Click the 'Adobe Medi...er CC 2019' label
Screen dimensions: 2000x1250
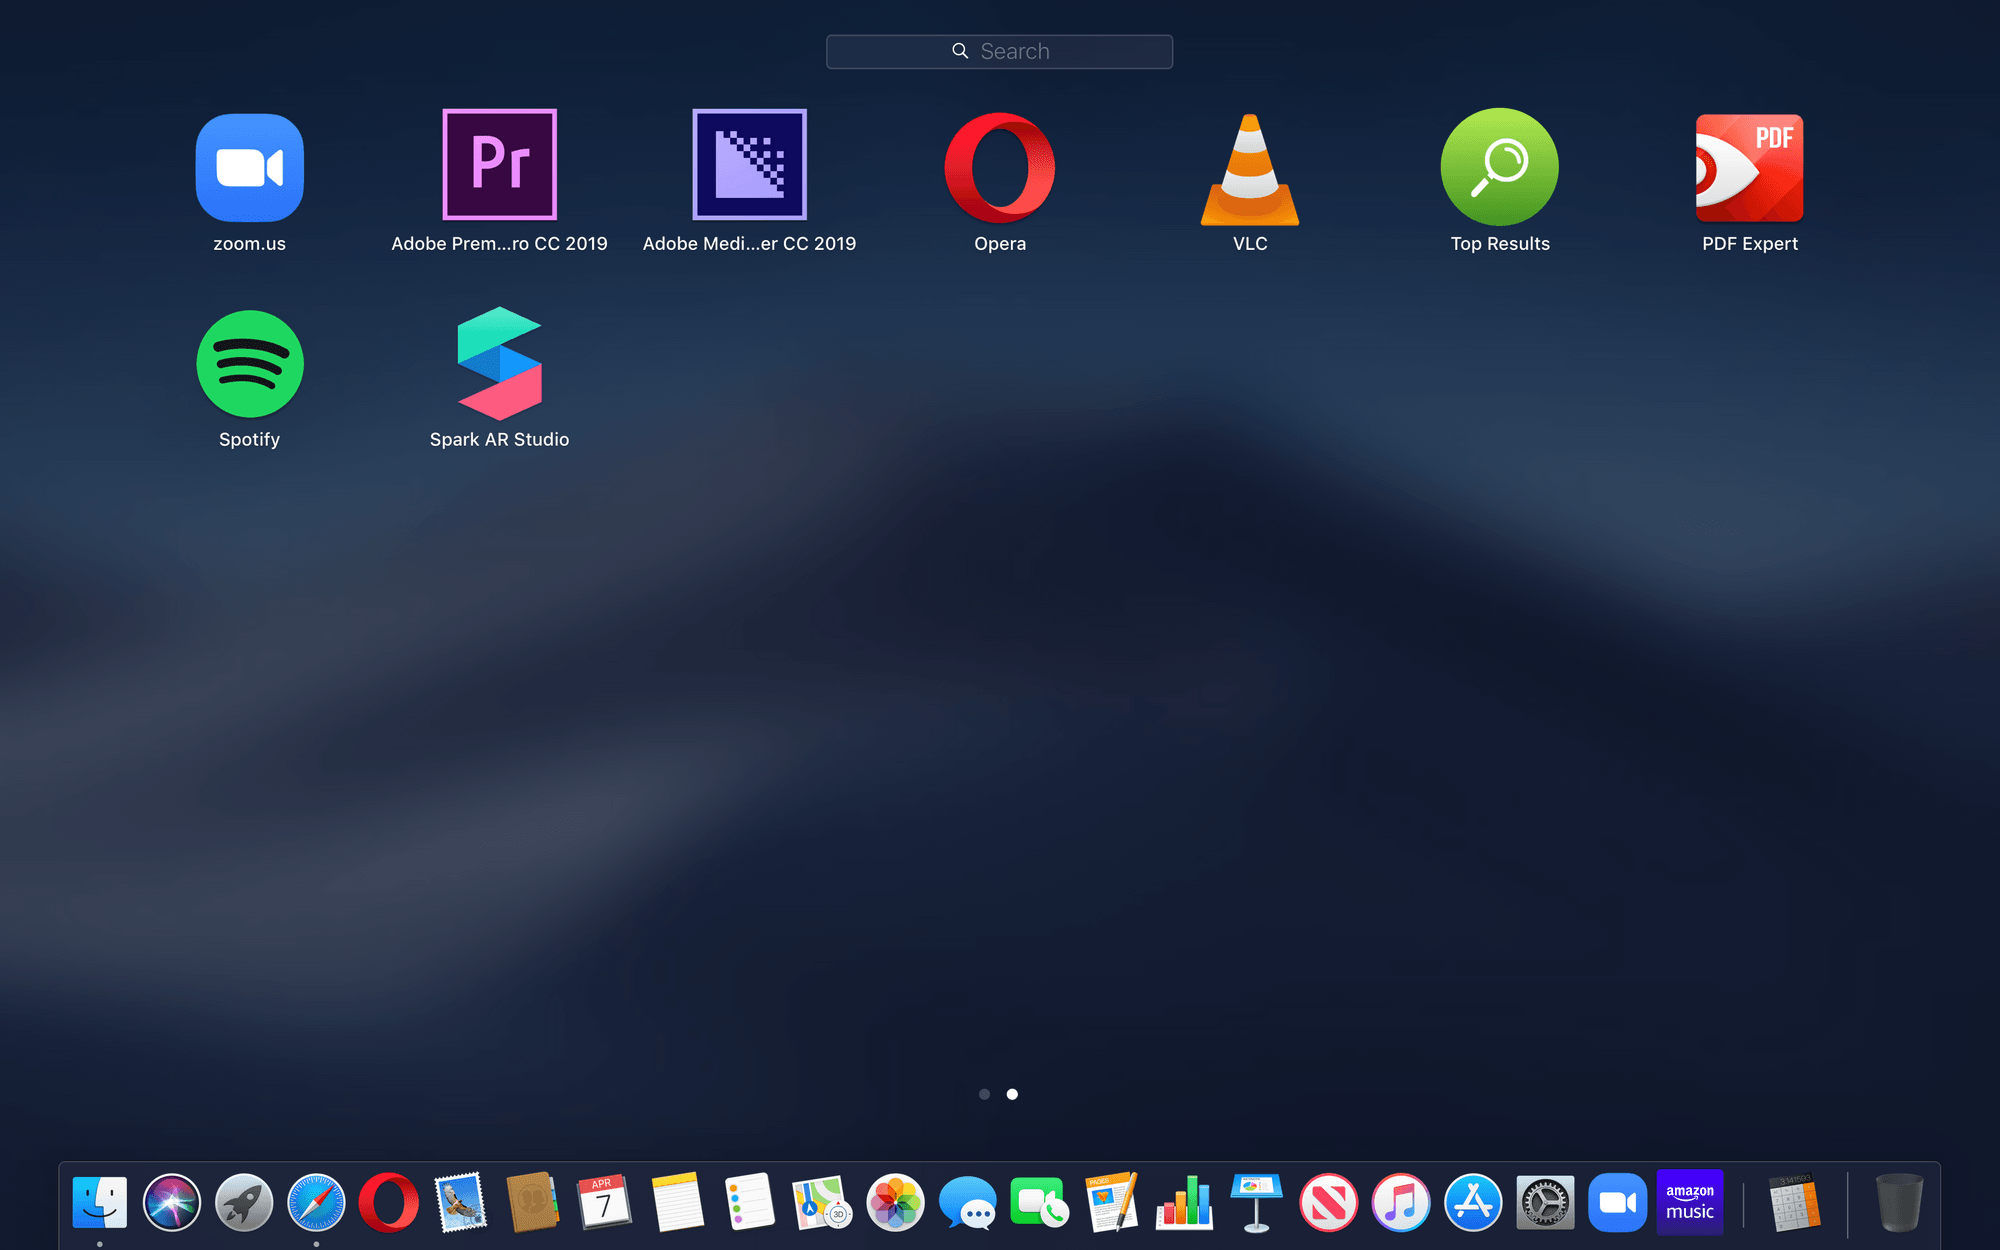[749, 243]
